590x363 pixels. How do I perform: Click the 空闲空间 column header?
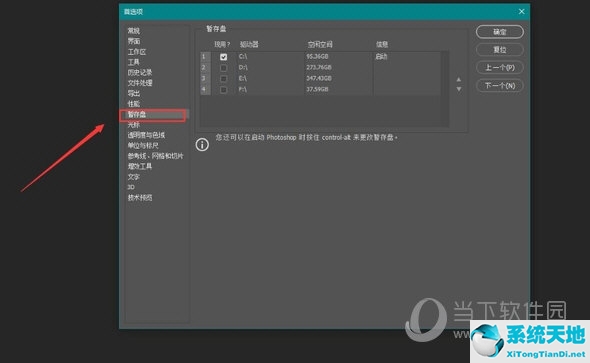320,44
